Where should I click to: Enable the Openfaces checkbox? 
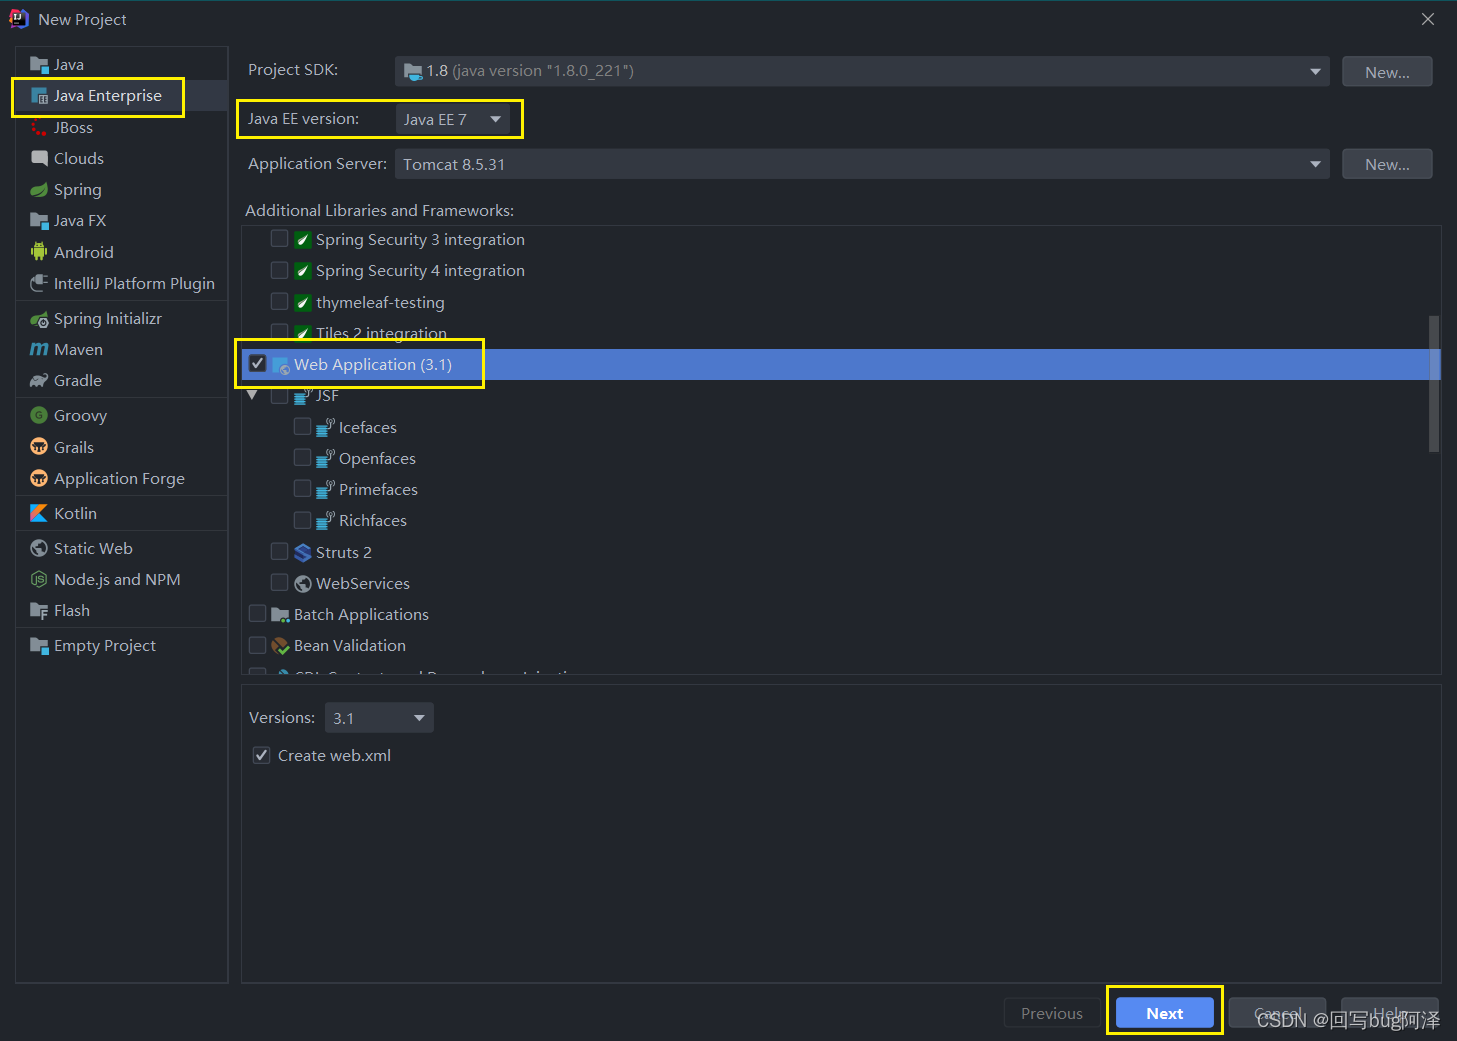[x=302, y=458]
